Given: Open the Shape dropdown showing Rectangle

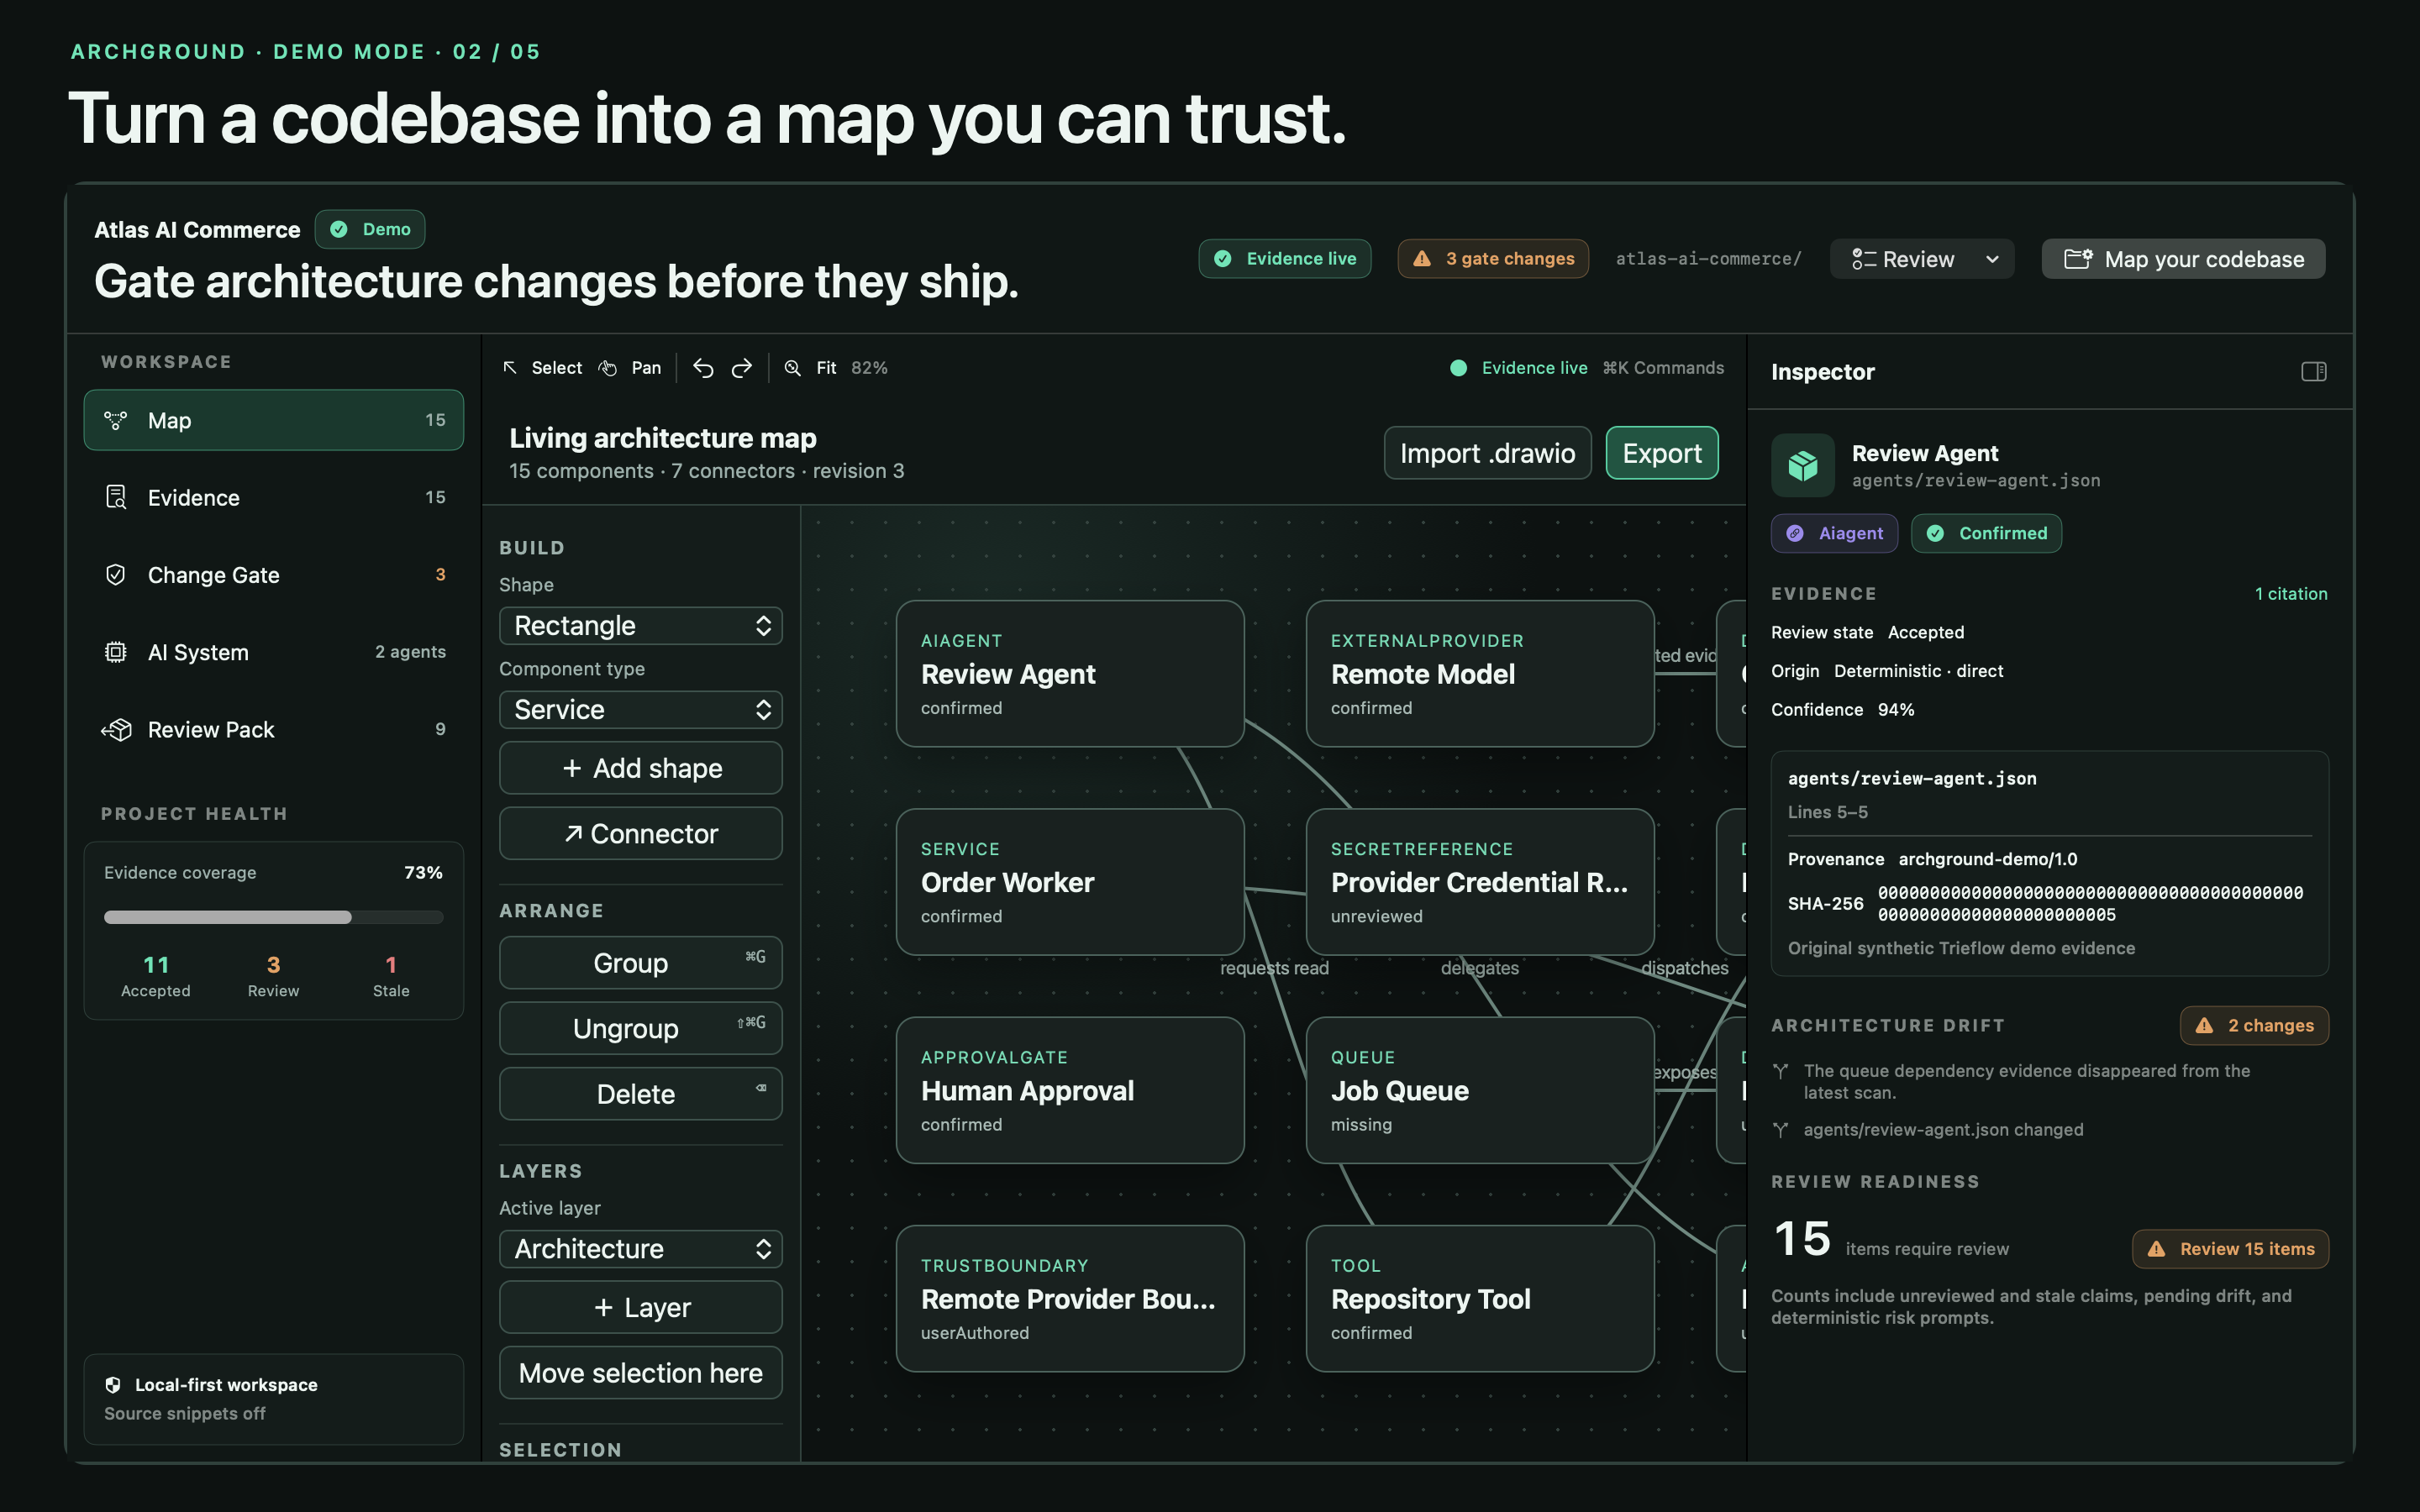Looking at the screenshot, I should click(x=640, y=626).
